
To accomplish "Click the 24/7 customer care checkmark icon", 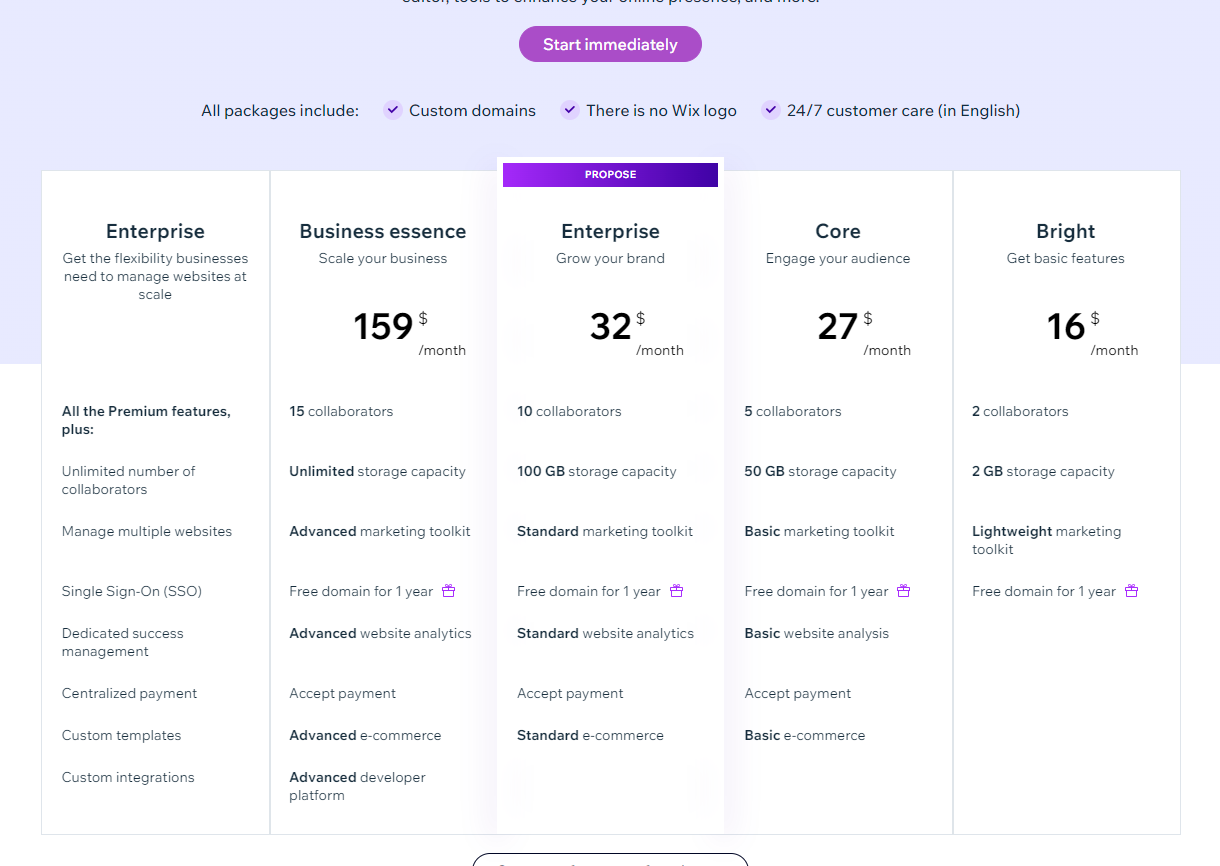I will (x=770, y=110).
